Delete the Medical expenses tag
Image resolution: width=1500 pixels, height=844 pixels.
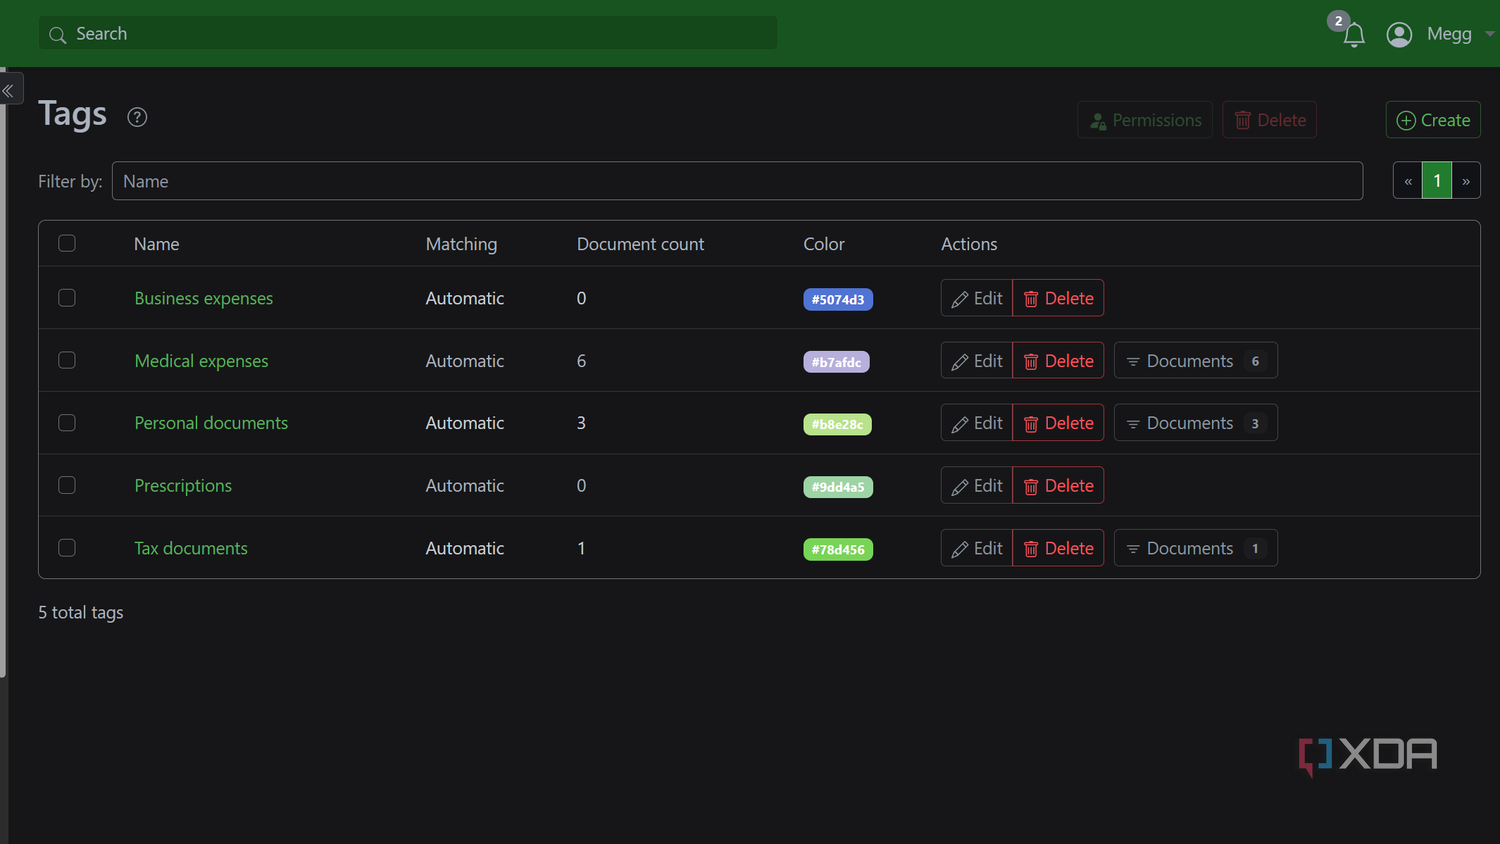(1058, 361)
